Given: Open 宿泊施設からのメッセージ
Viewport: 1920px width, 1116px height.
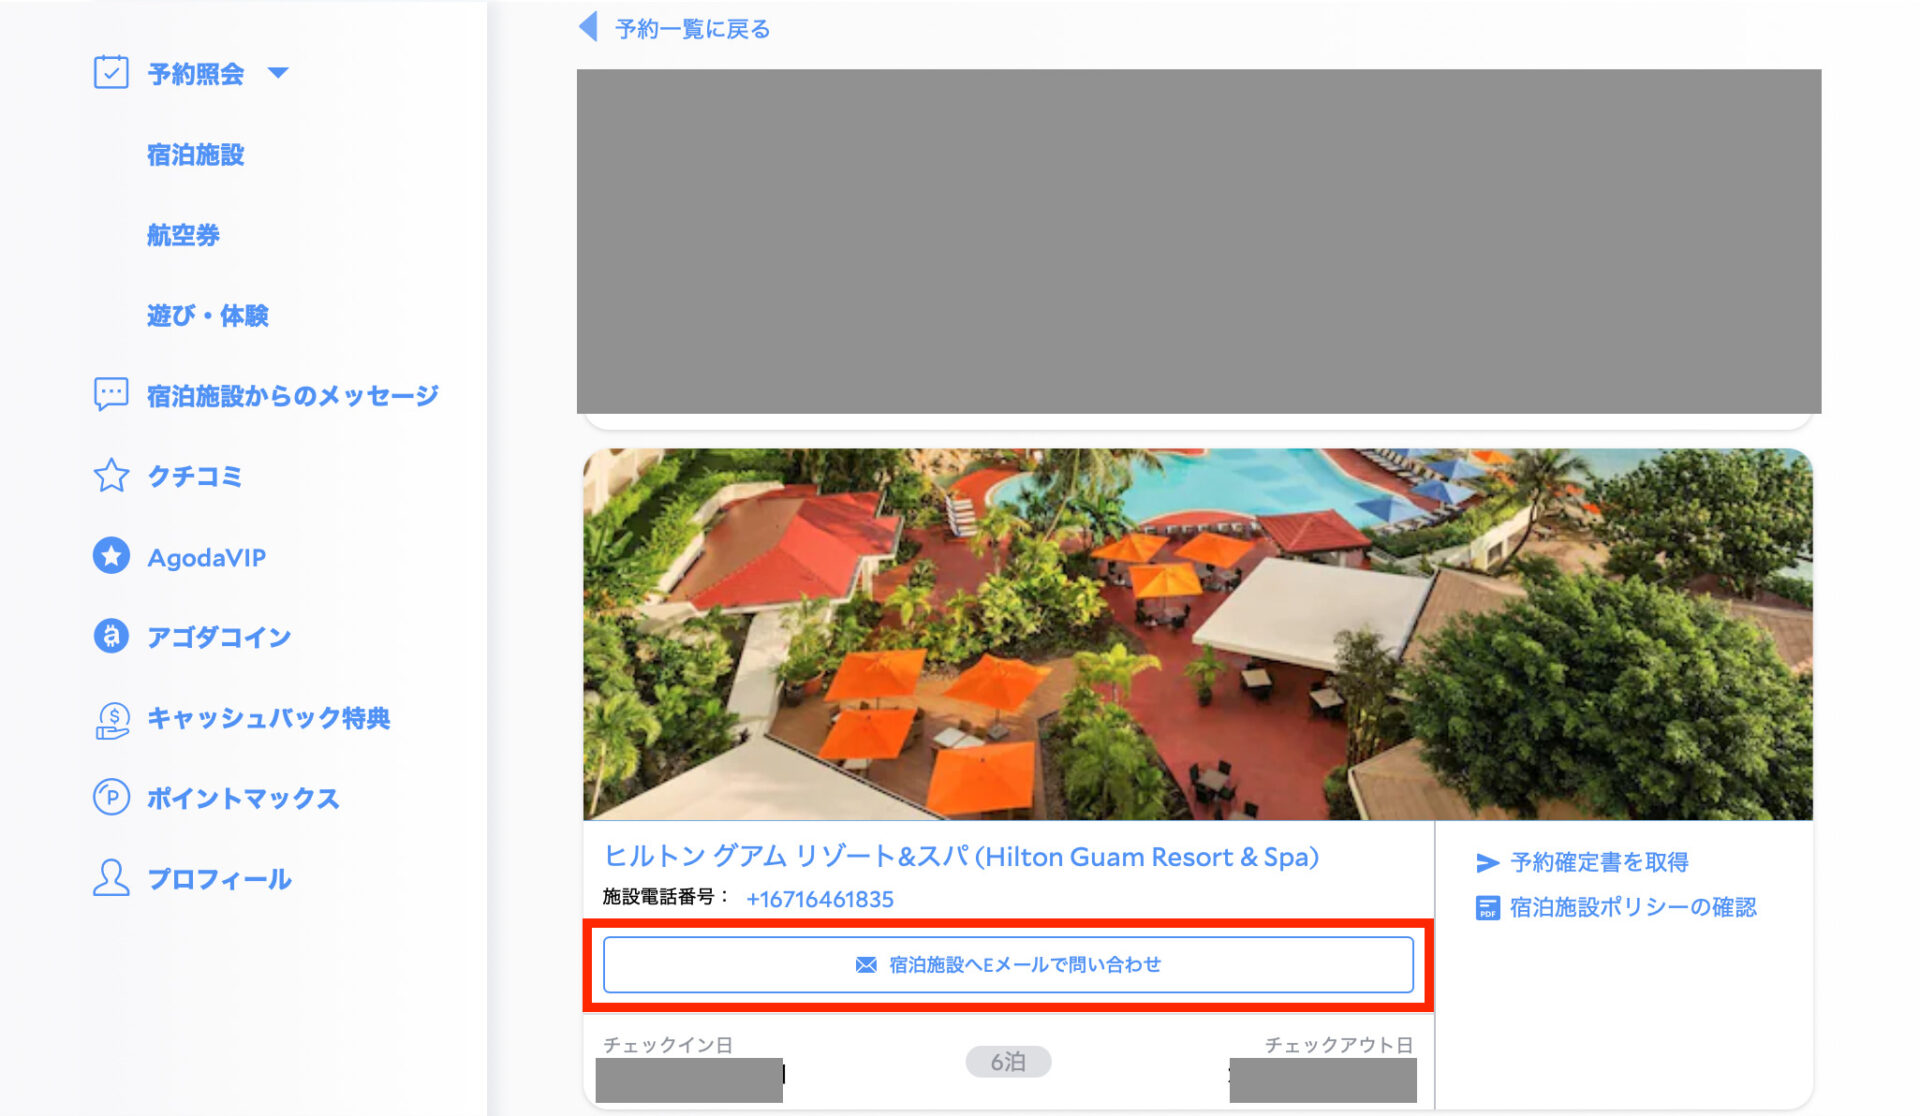Looking at the screenshot, I should (x=293, y=396).
